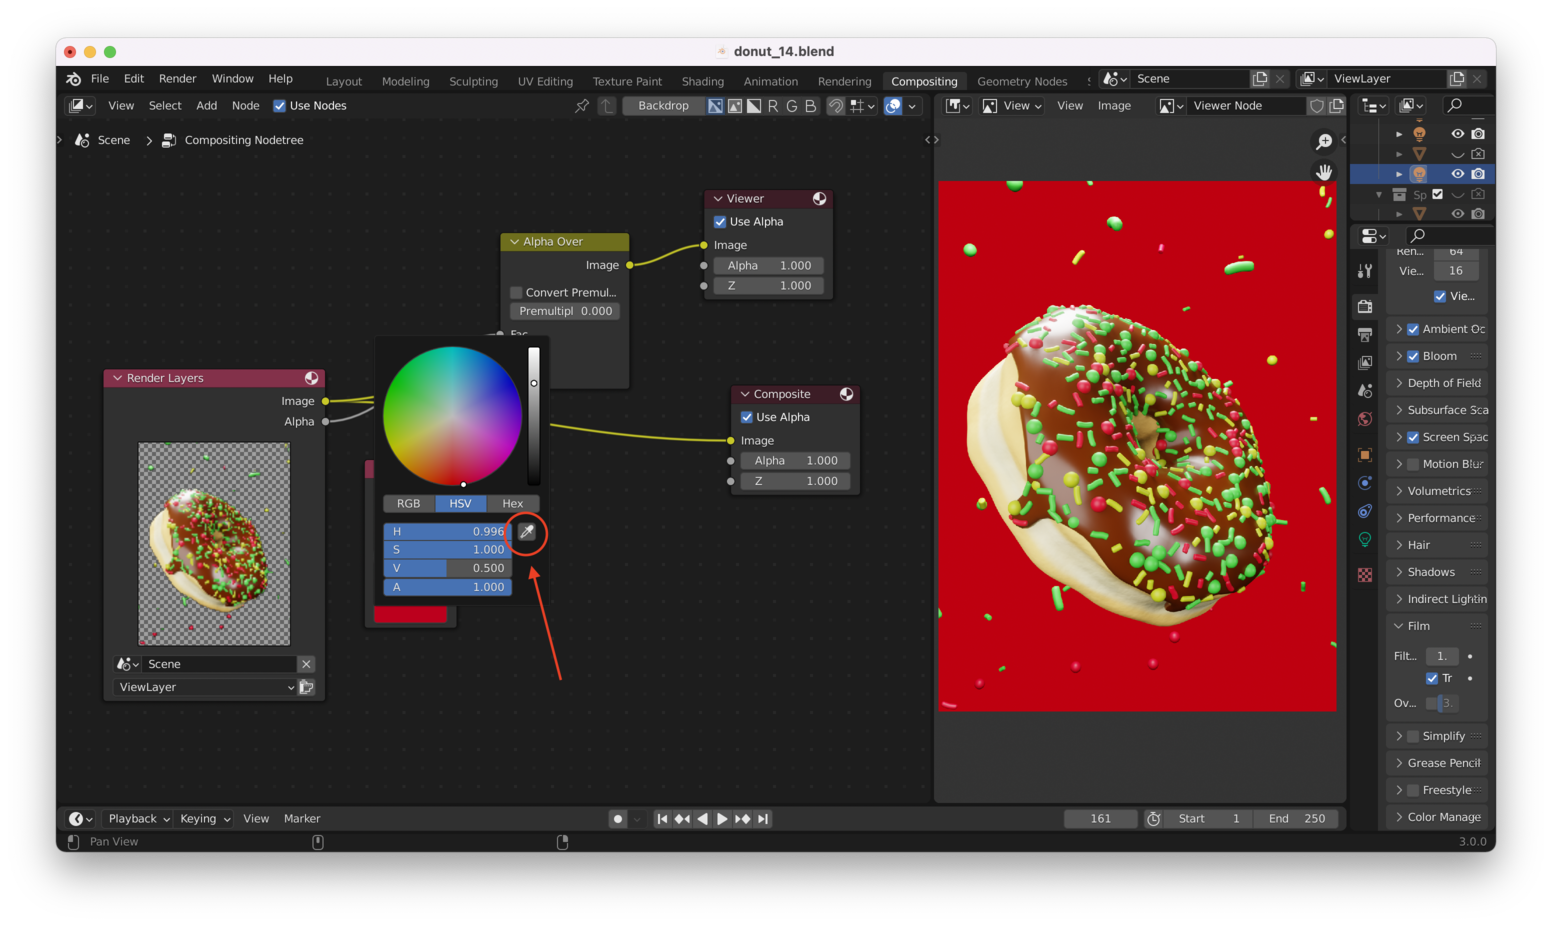Image resolution: width=1552 pixels, height=926 pixels.
Task: Enable the Convert Premultiplied checkbox
Action: pyautogui.click(x=516, y=292)
